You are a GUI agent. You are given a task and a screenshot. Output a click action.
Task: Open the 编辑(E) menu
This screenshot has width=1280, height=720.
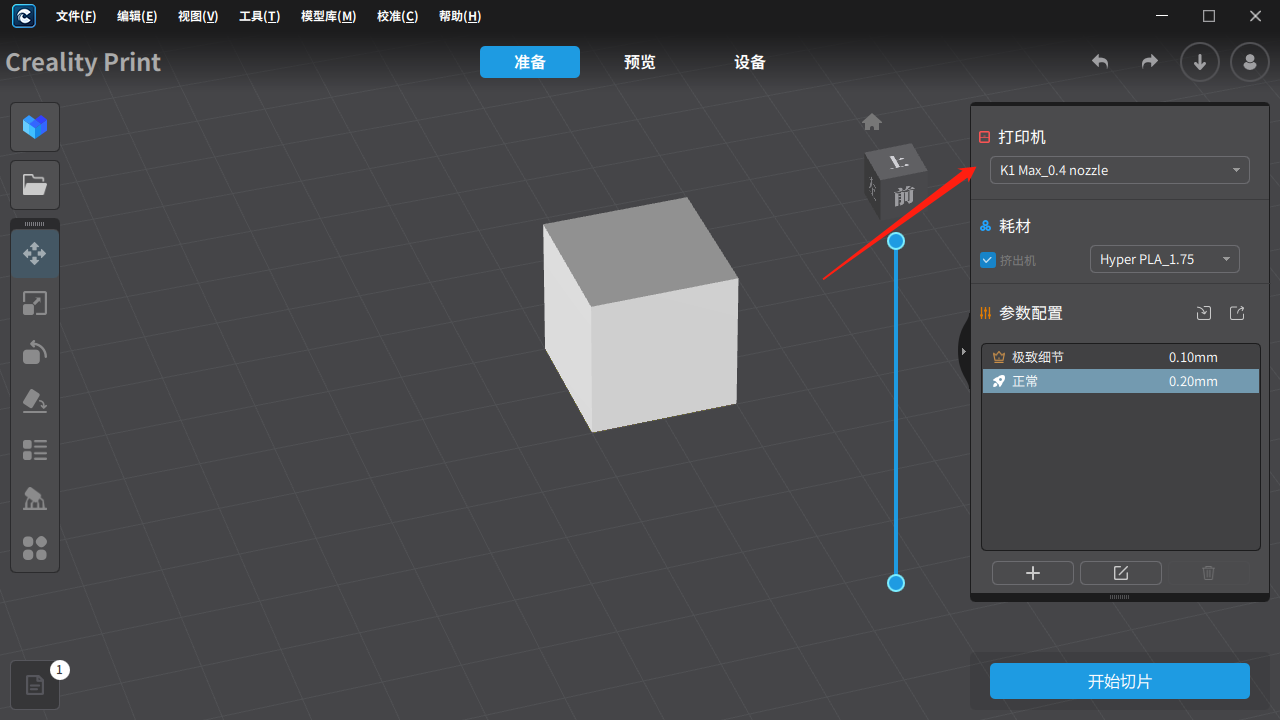click(137, 17)
